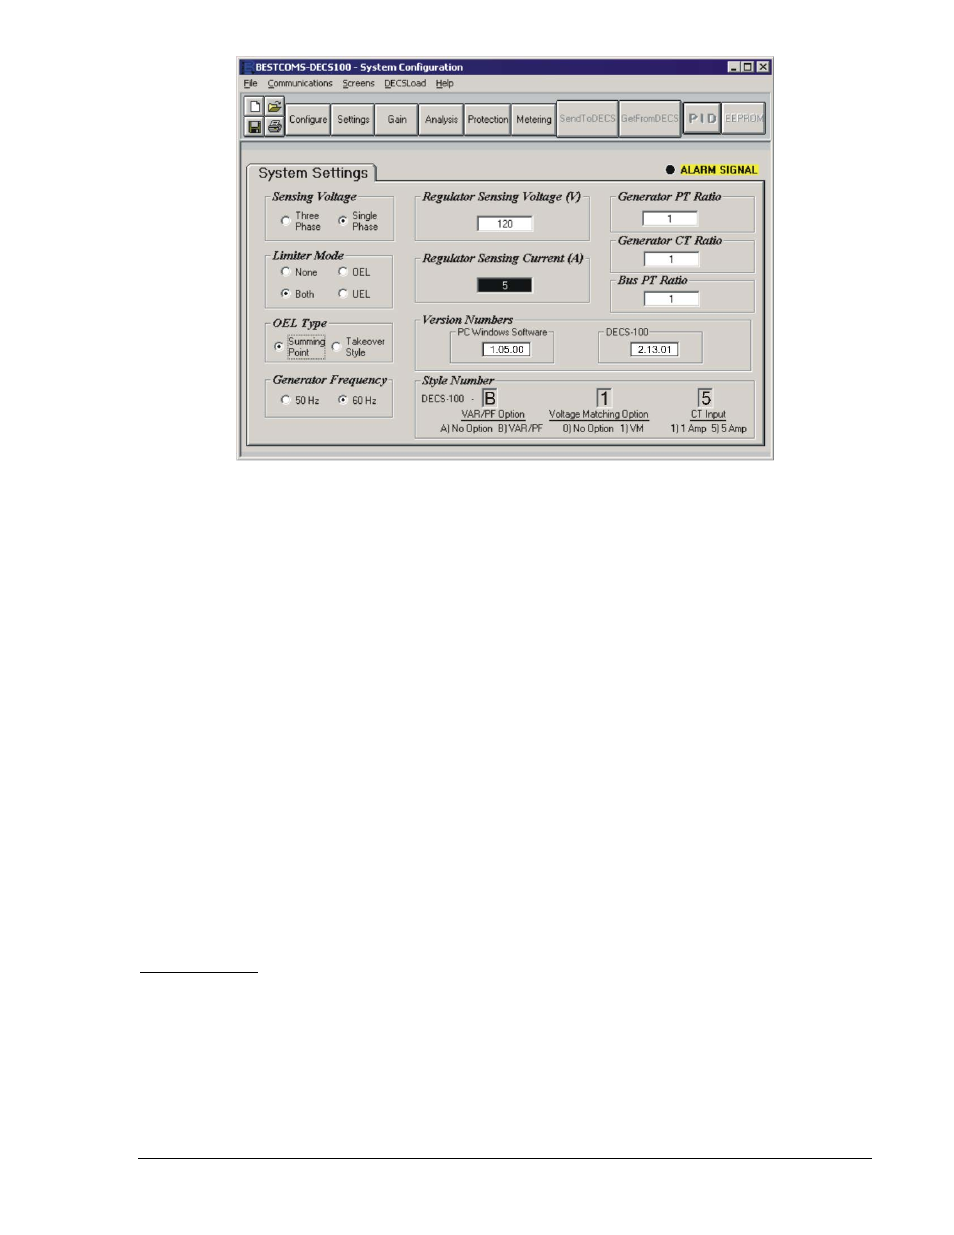
Task: Click the GetFromDECS button
Action: (x=650, y=118)
